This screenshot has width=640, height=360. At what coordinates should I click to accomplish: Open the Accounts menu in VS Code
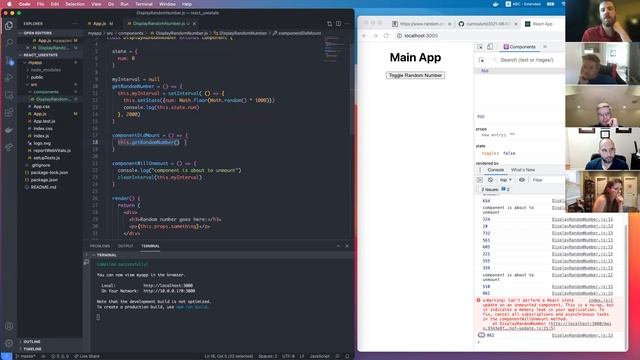(x=9, y=326)
